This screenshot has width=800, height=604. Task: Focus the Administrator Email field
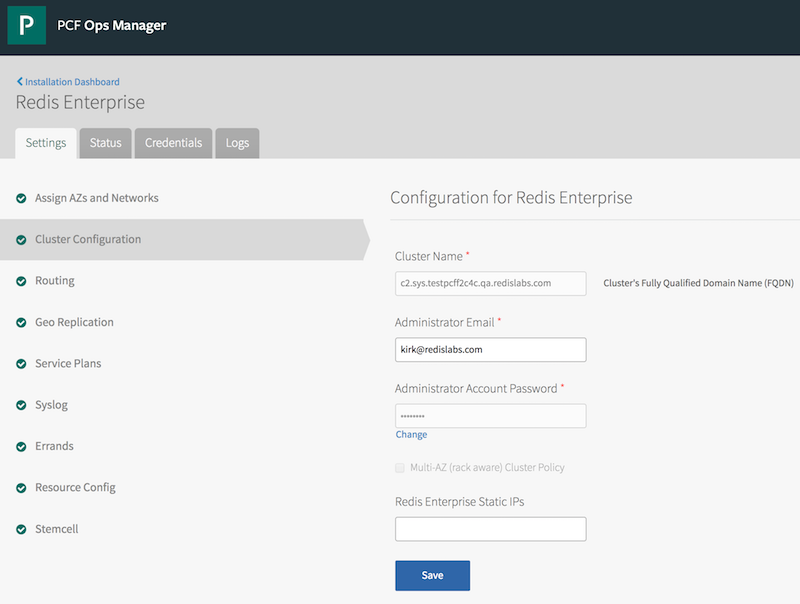point(490,349)
